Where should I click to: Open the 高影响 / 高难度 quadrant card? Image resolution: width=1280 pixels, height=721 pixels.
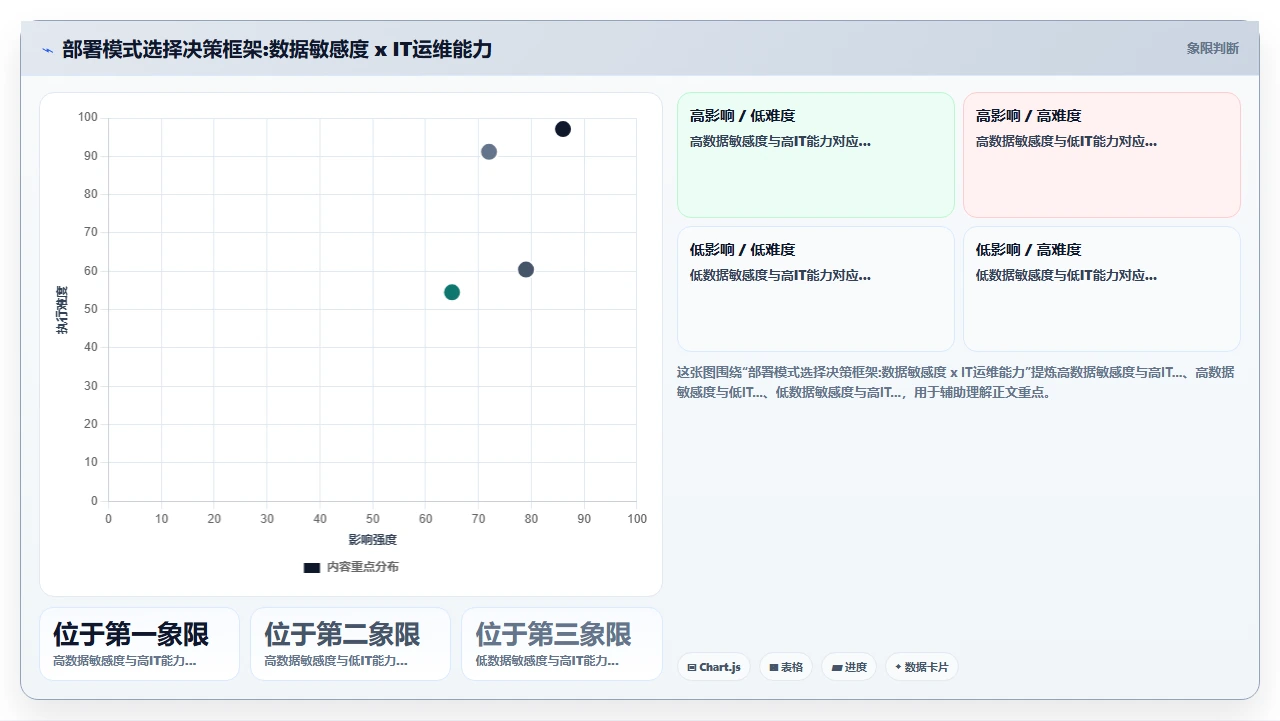[x=1102, y=155]
